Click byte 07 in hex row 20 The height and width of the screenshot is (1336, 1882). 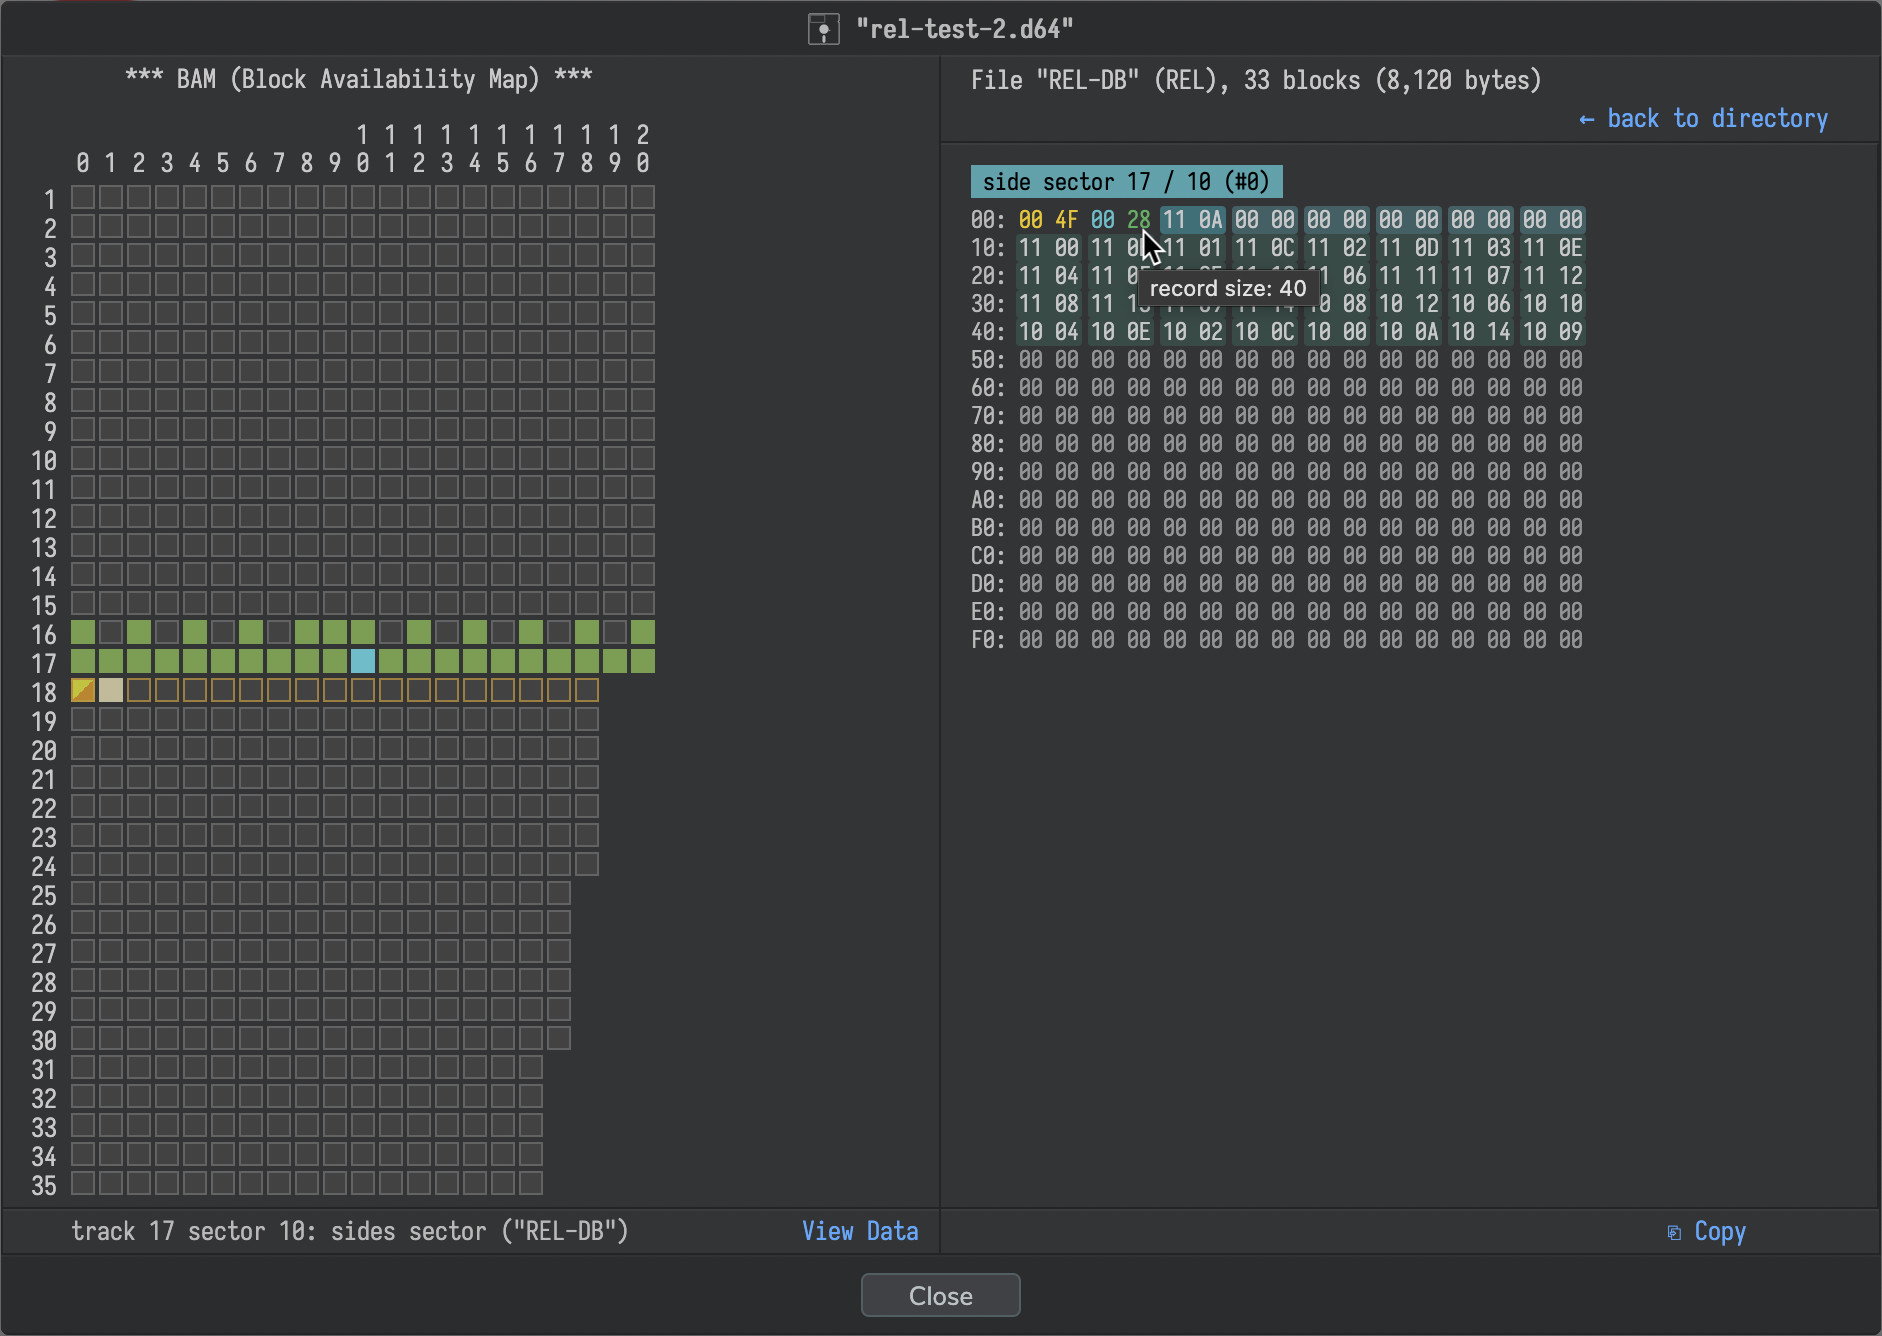pyautogui.click(x=1499, y=276)
